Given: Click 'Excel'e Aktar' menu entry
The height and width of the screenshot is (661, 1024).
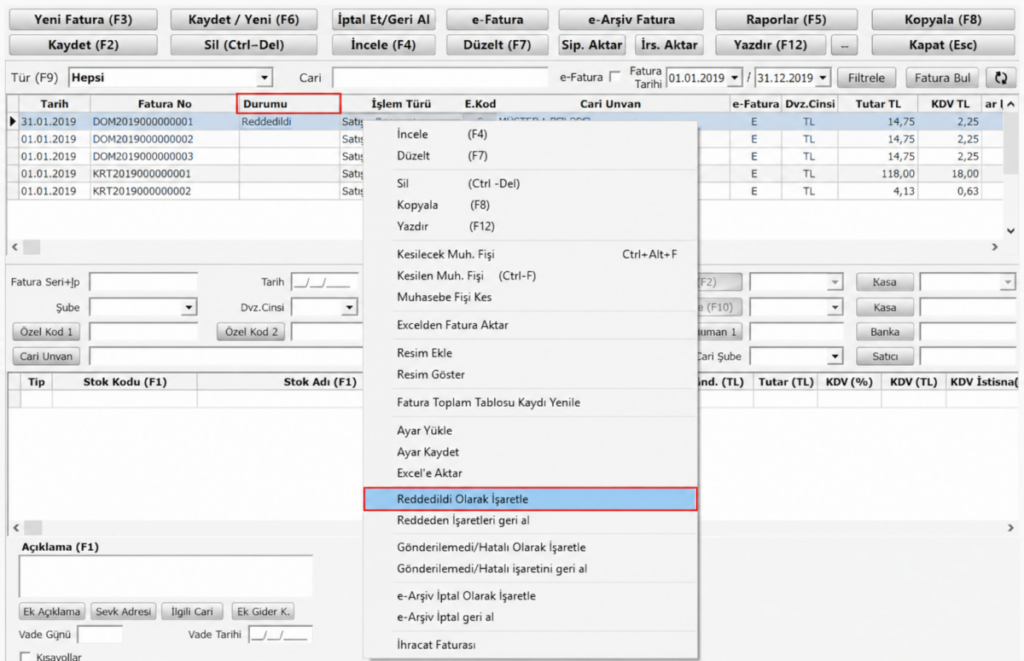Looking at the screenshot, I should 429,473.
